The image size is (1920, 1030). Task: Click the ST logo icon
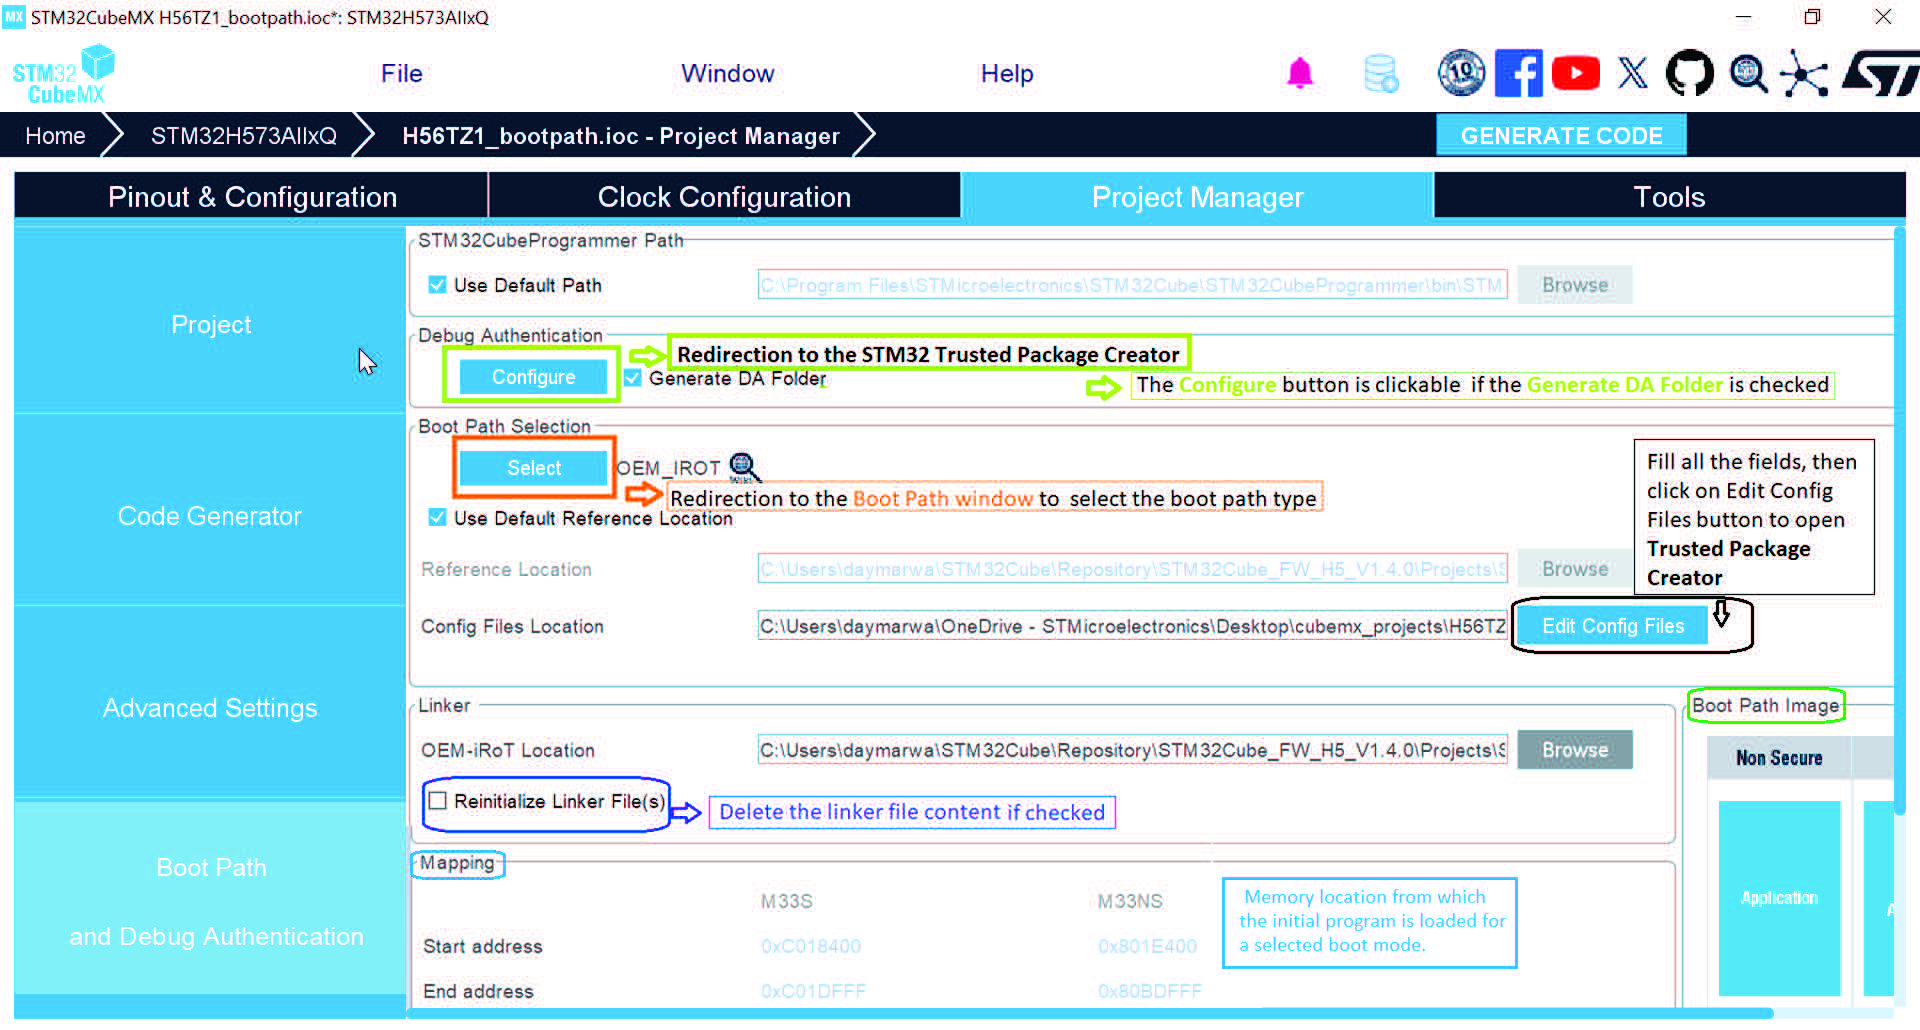1880,73
